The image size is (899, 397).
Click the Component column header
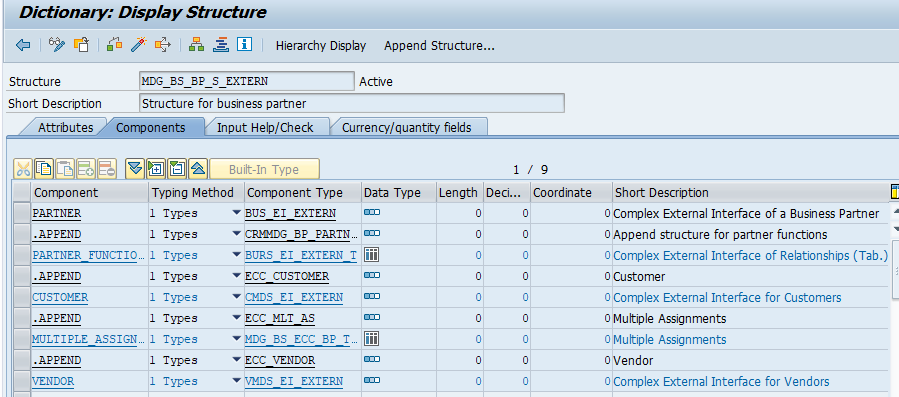(x=90, y=193)
